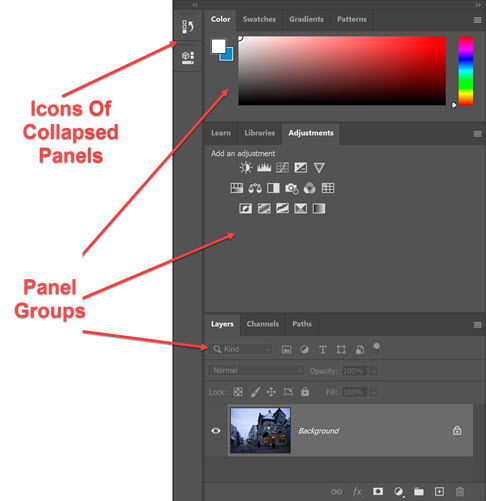
Task: Open the Kind filter dropdown
Action: [x=241, y=349]
